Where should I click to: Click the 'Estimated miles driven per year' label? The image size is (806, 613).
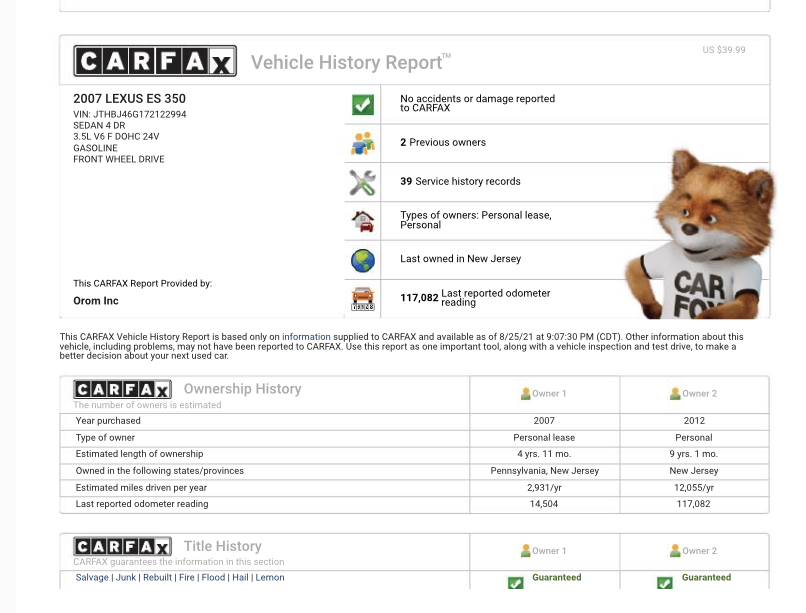click(x=141, y=488)
